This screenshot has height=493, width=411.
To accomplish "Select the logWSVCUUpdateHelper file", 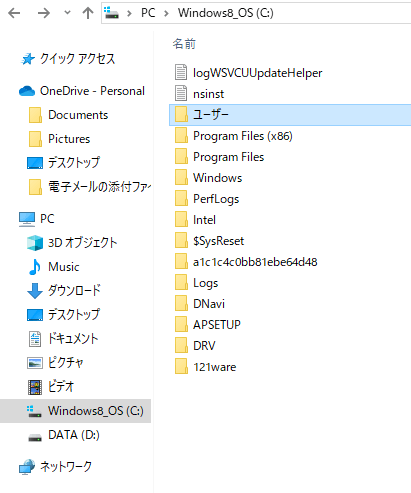I will [x=257, y=73].
